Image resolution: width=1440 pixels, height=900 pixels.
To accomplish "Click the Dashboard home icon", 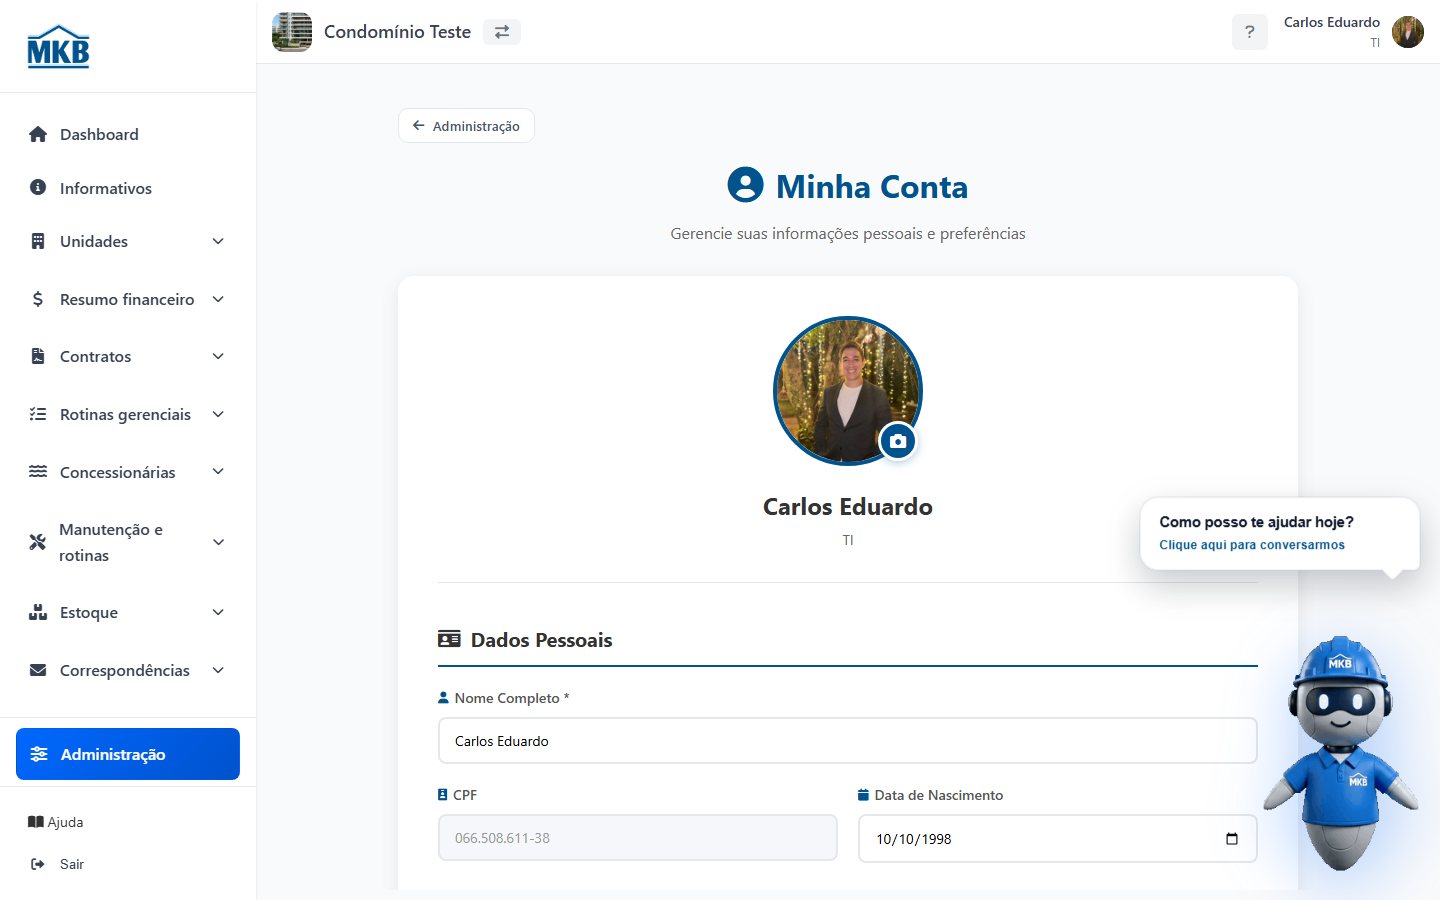I will [38, 134].
